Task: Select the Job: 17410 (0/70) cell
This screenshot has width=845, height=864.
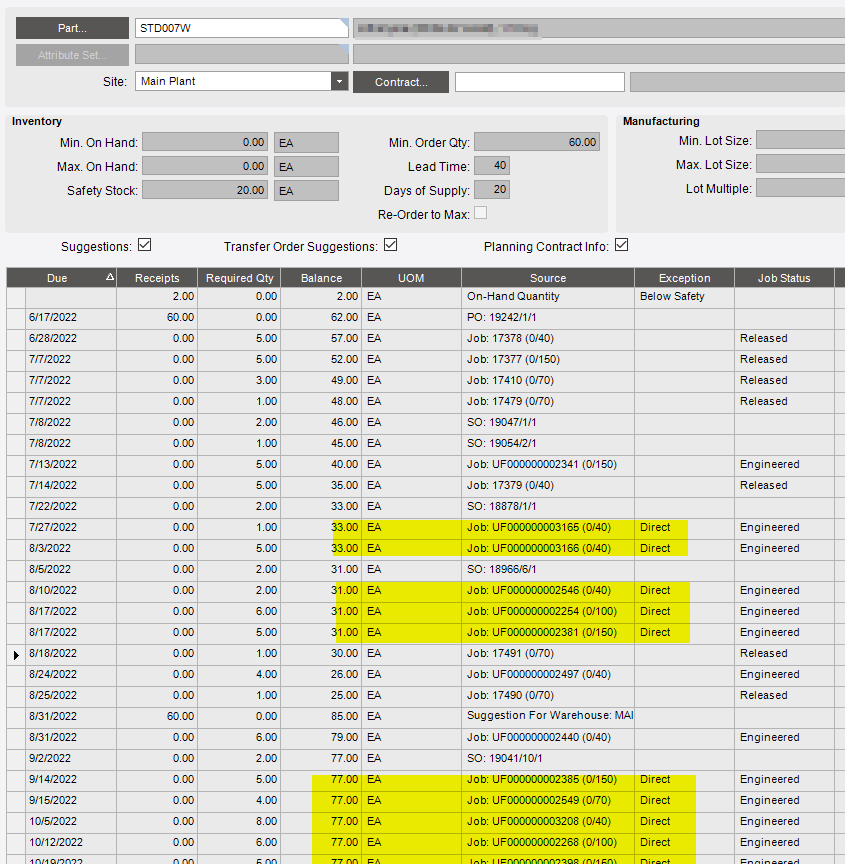Action: click(548, 380)
